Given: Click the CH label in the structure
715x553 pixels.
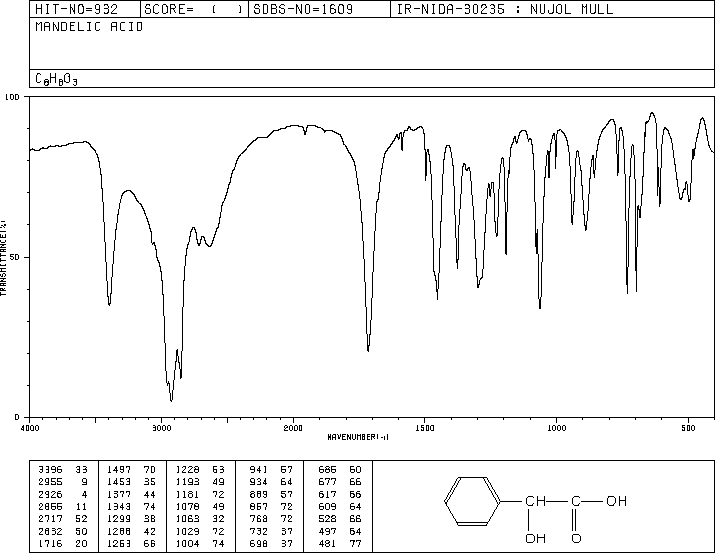Looking at the screenshot, I should coord(535,501).
